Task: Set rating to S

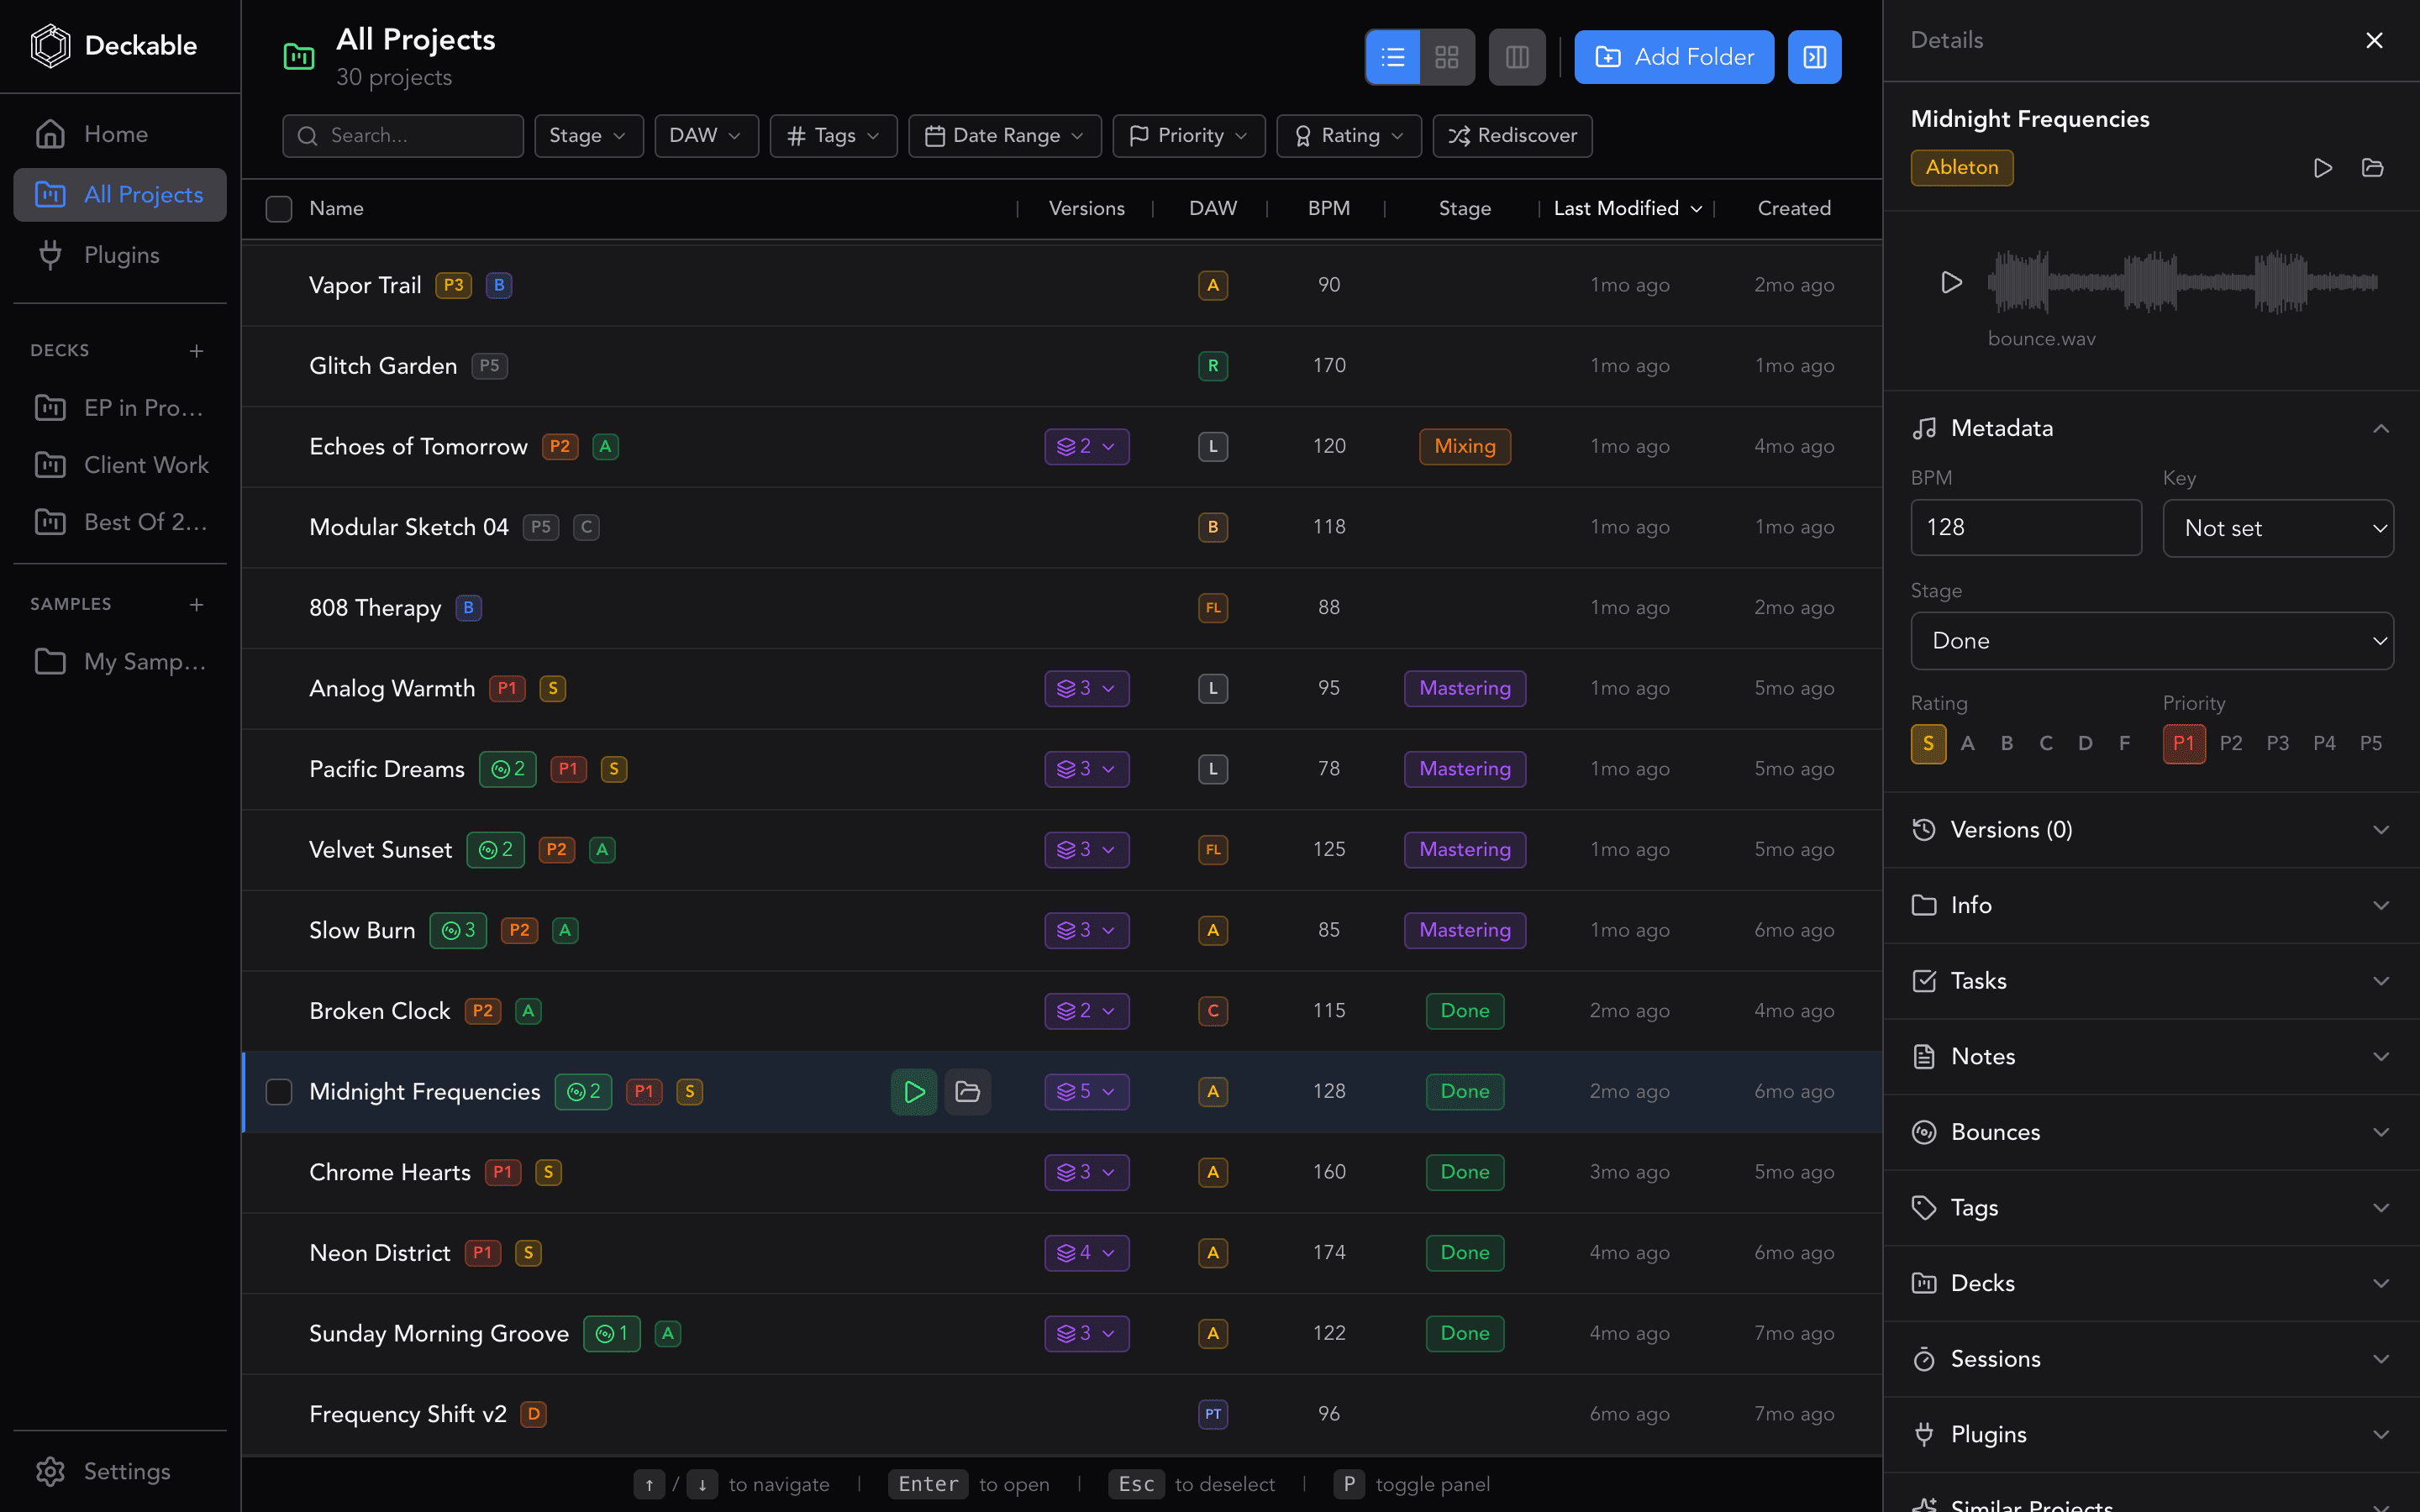Action: pyautogui.click(x=1928, y=744)
